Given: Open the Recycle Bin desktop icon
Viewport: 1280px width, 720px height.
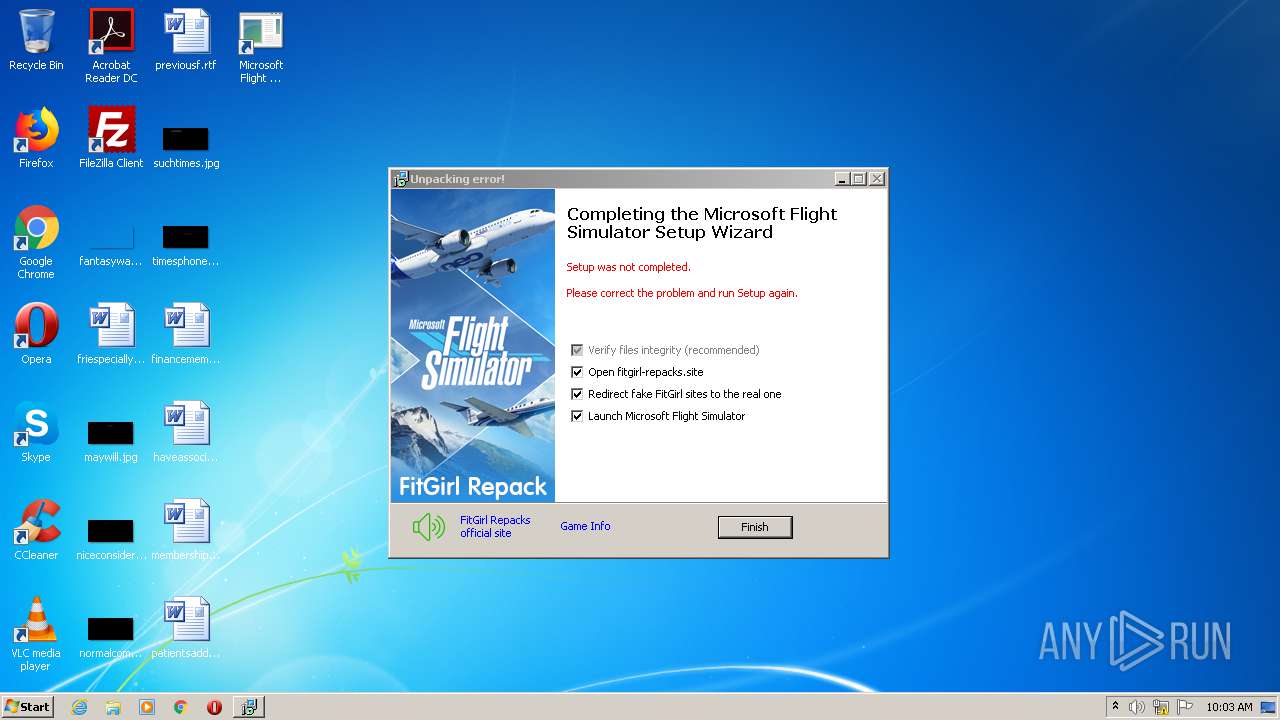Looking at the screenshot, I should [x=36, y=40].
